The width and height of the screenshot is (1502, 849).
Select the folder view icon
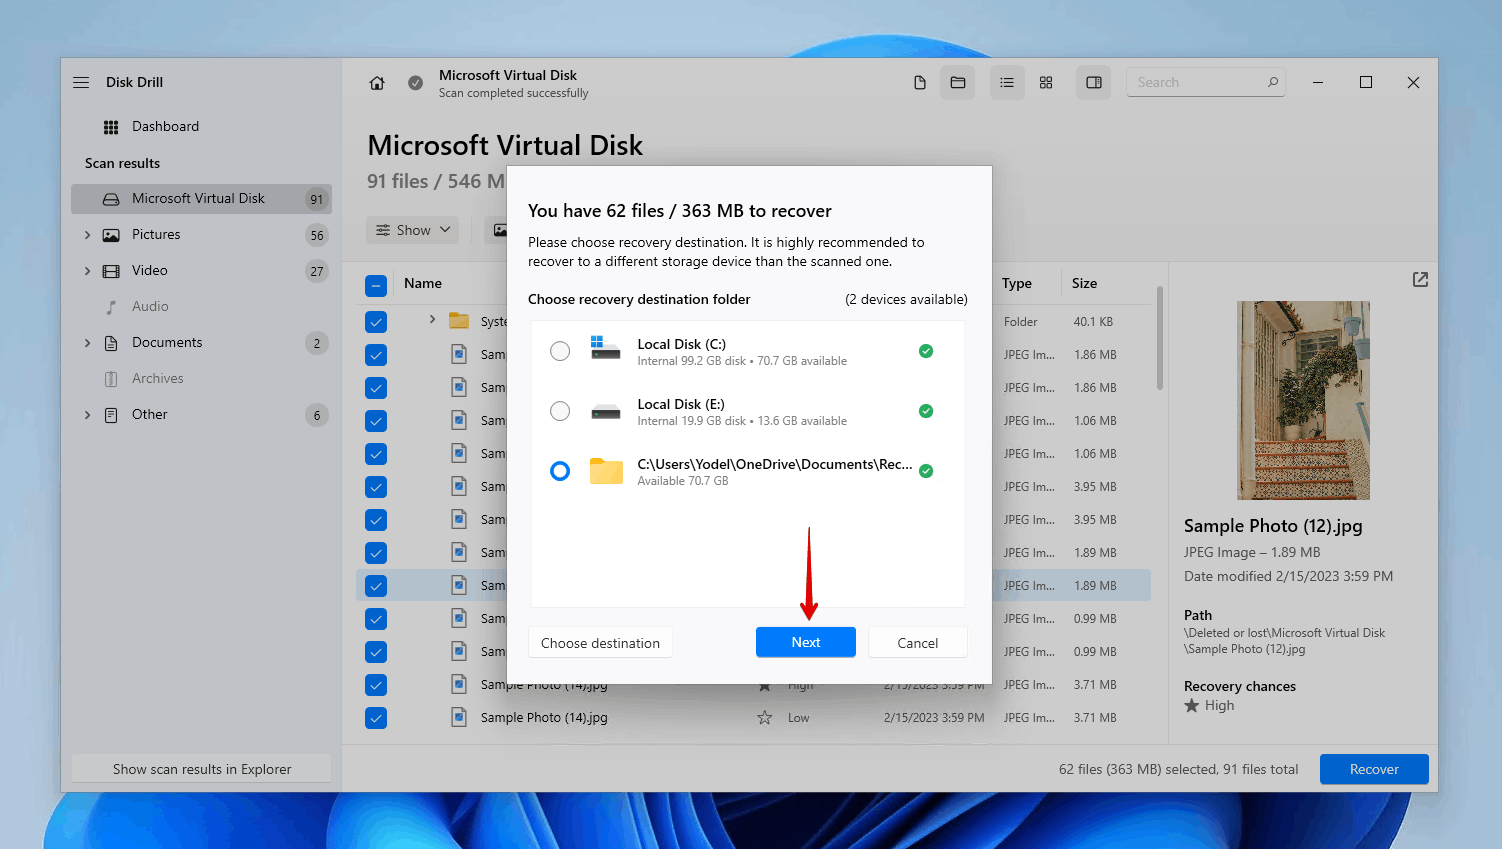(957, 82)
